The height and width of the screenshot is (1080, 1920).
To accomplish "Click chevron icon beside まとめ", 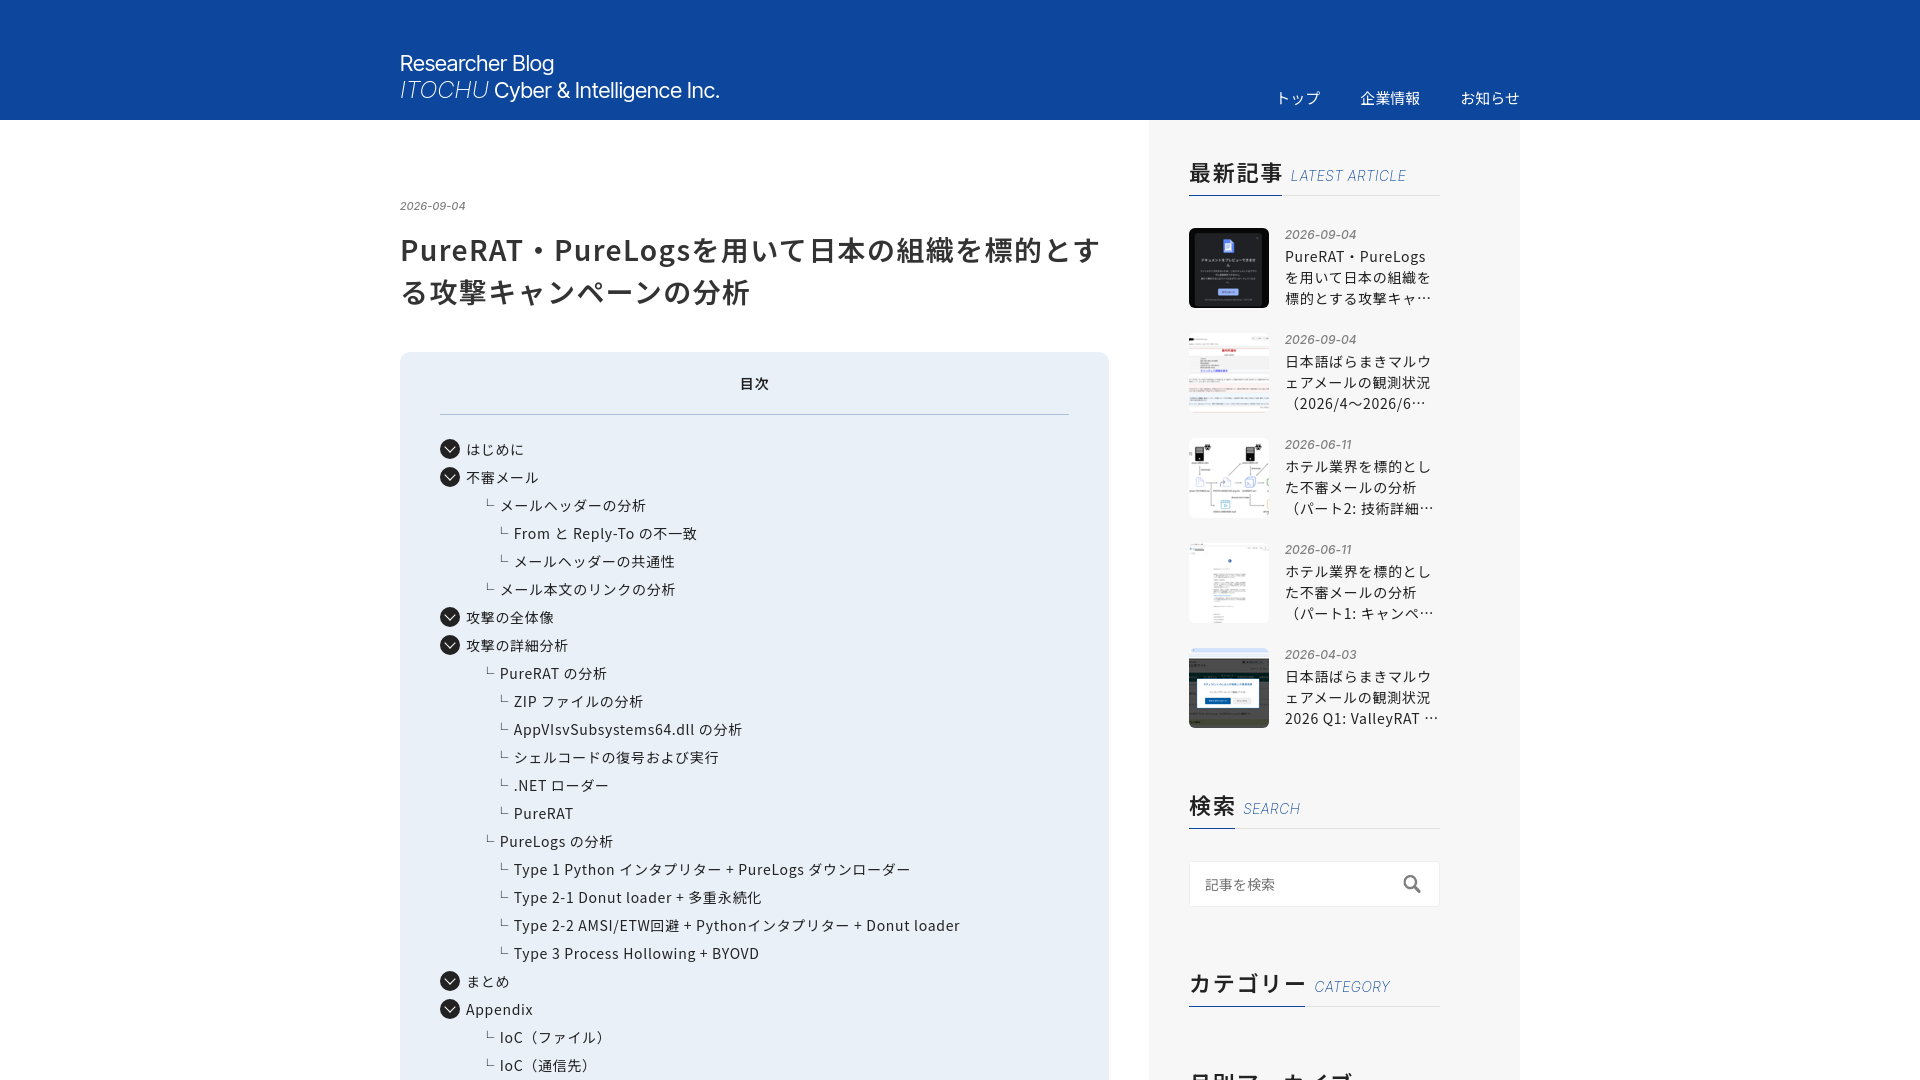I will click(x=450, y=981).
